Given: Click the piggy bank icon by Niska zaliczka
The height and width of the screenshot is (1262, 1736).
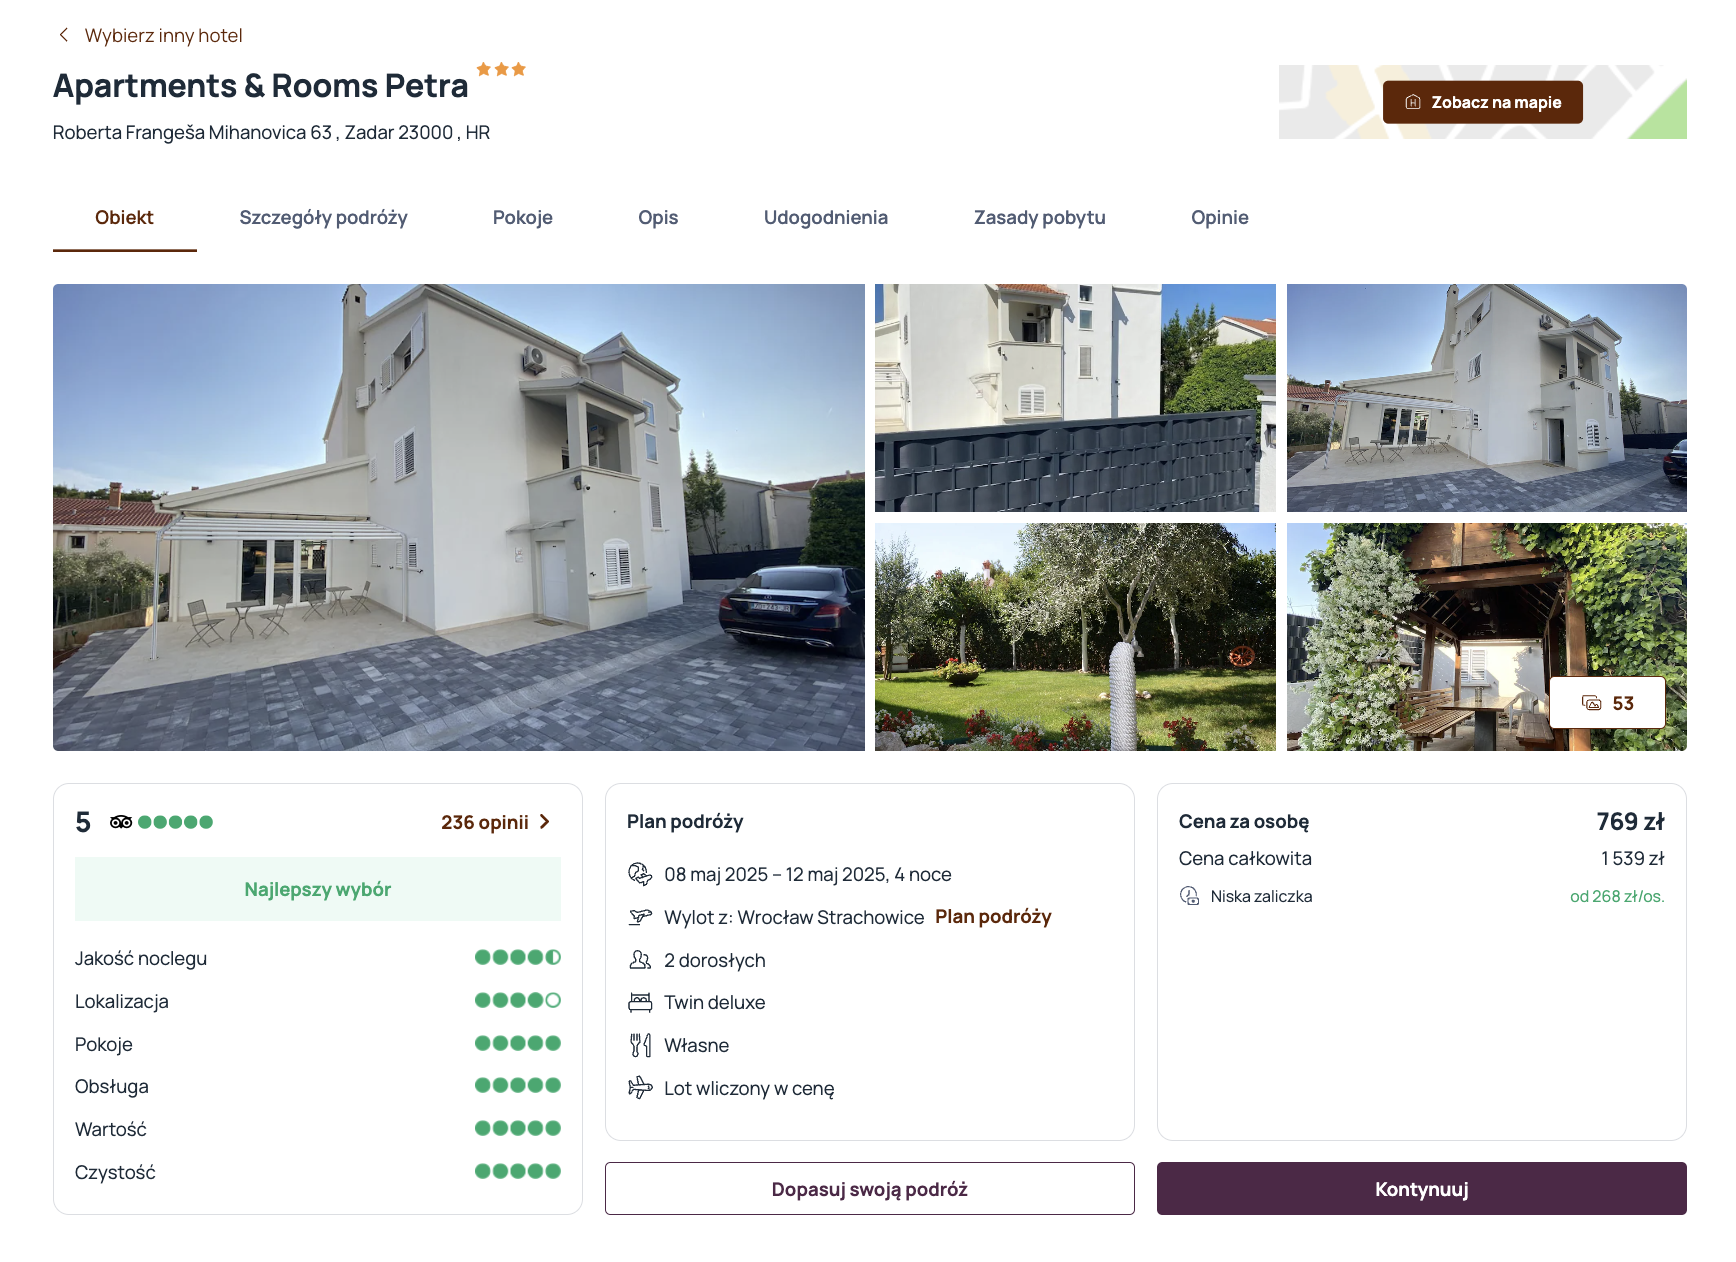Looking at the screenshot, I should point(1190,896).
